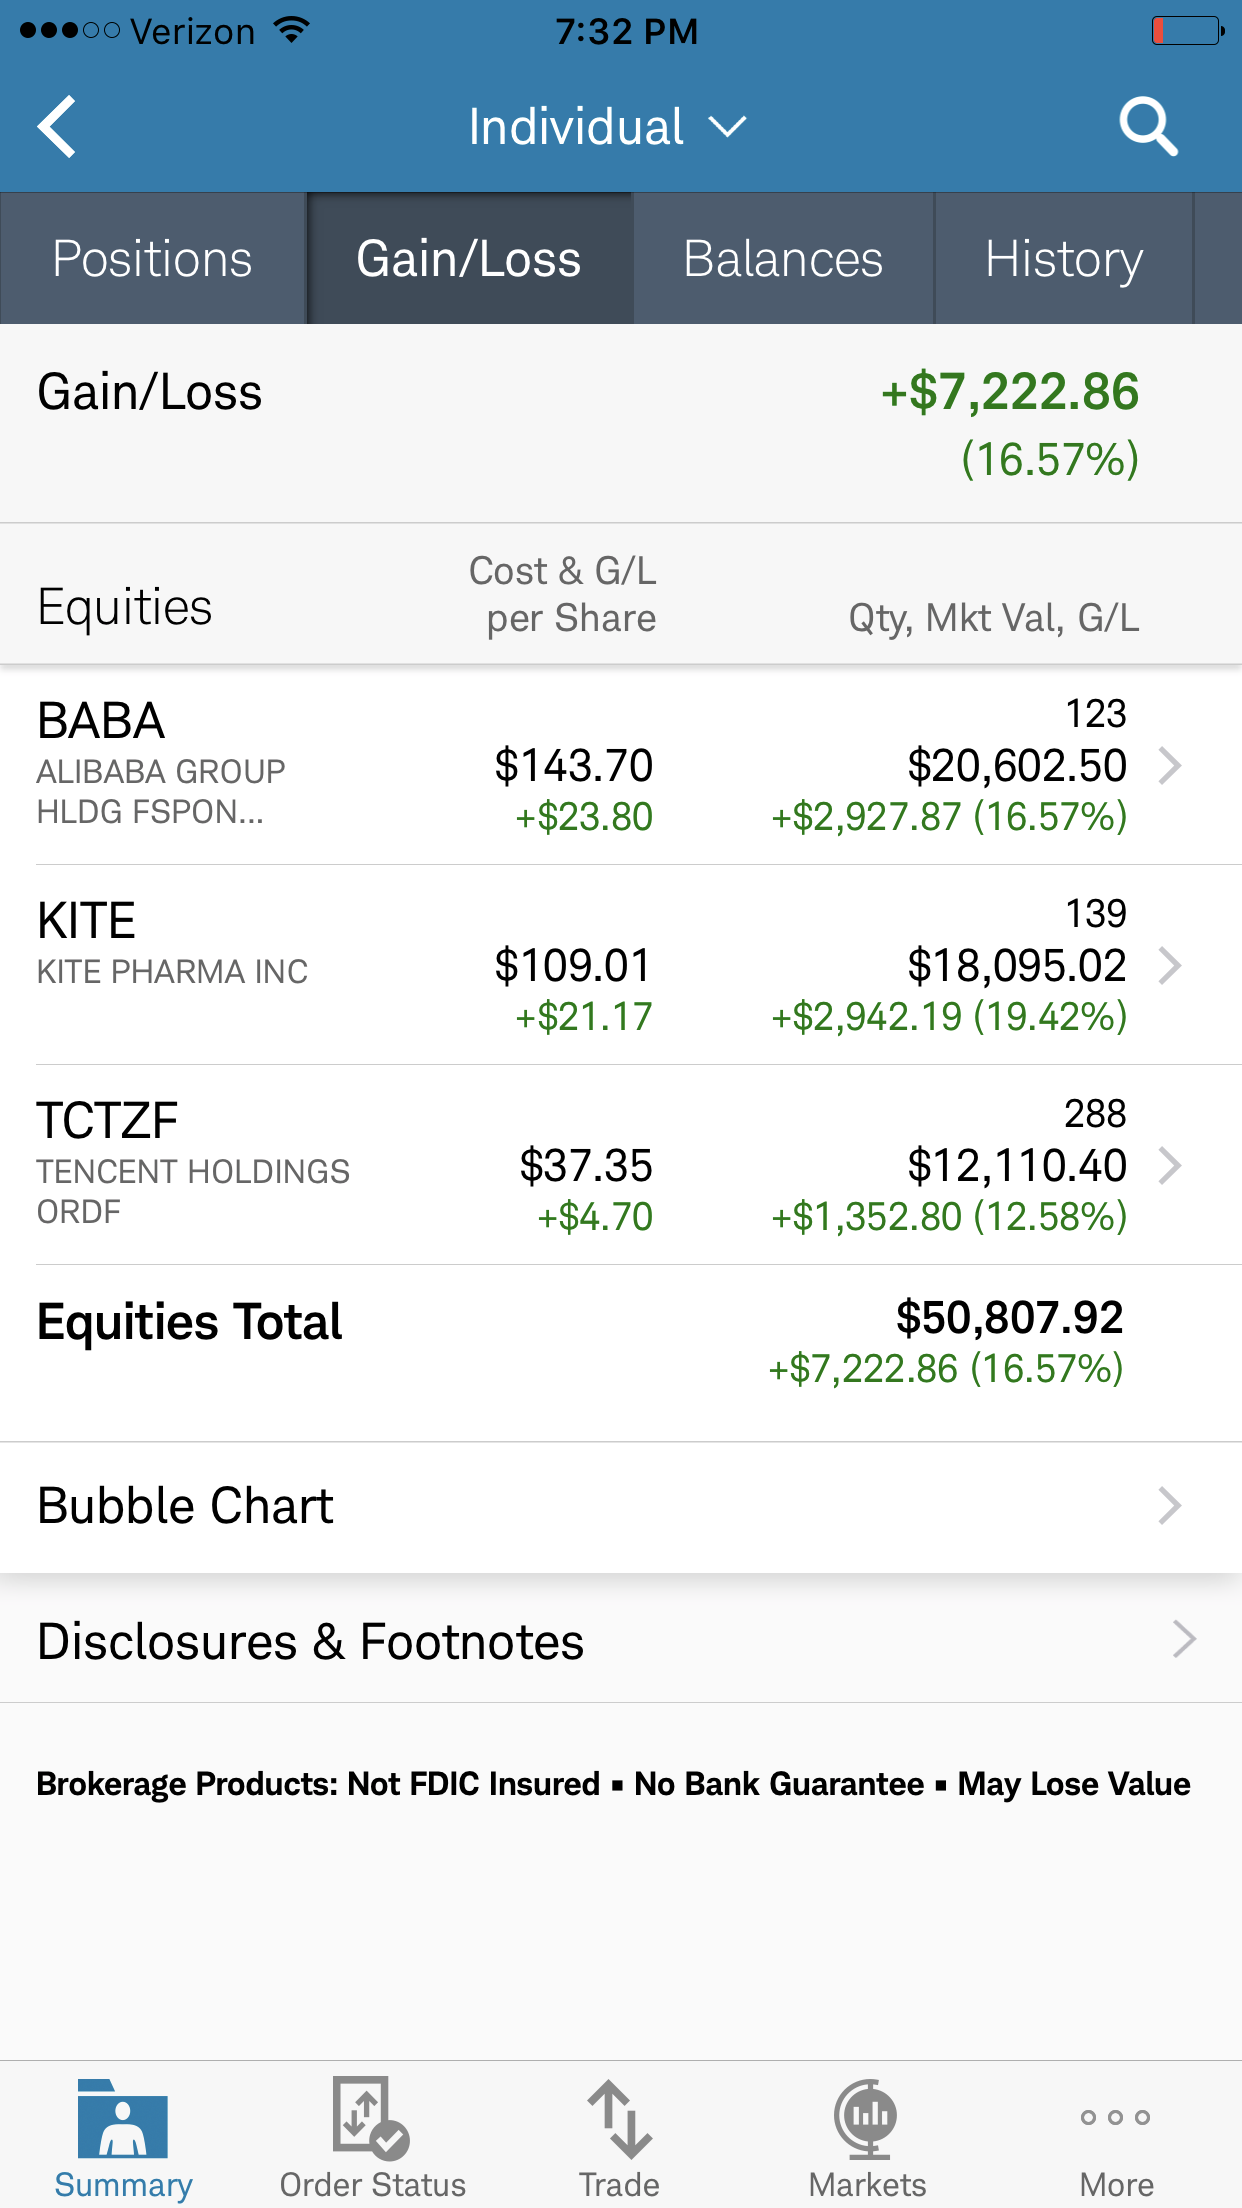
Task: Select the BABA ticker symbol
Action: [101, 721]
